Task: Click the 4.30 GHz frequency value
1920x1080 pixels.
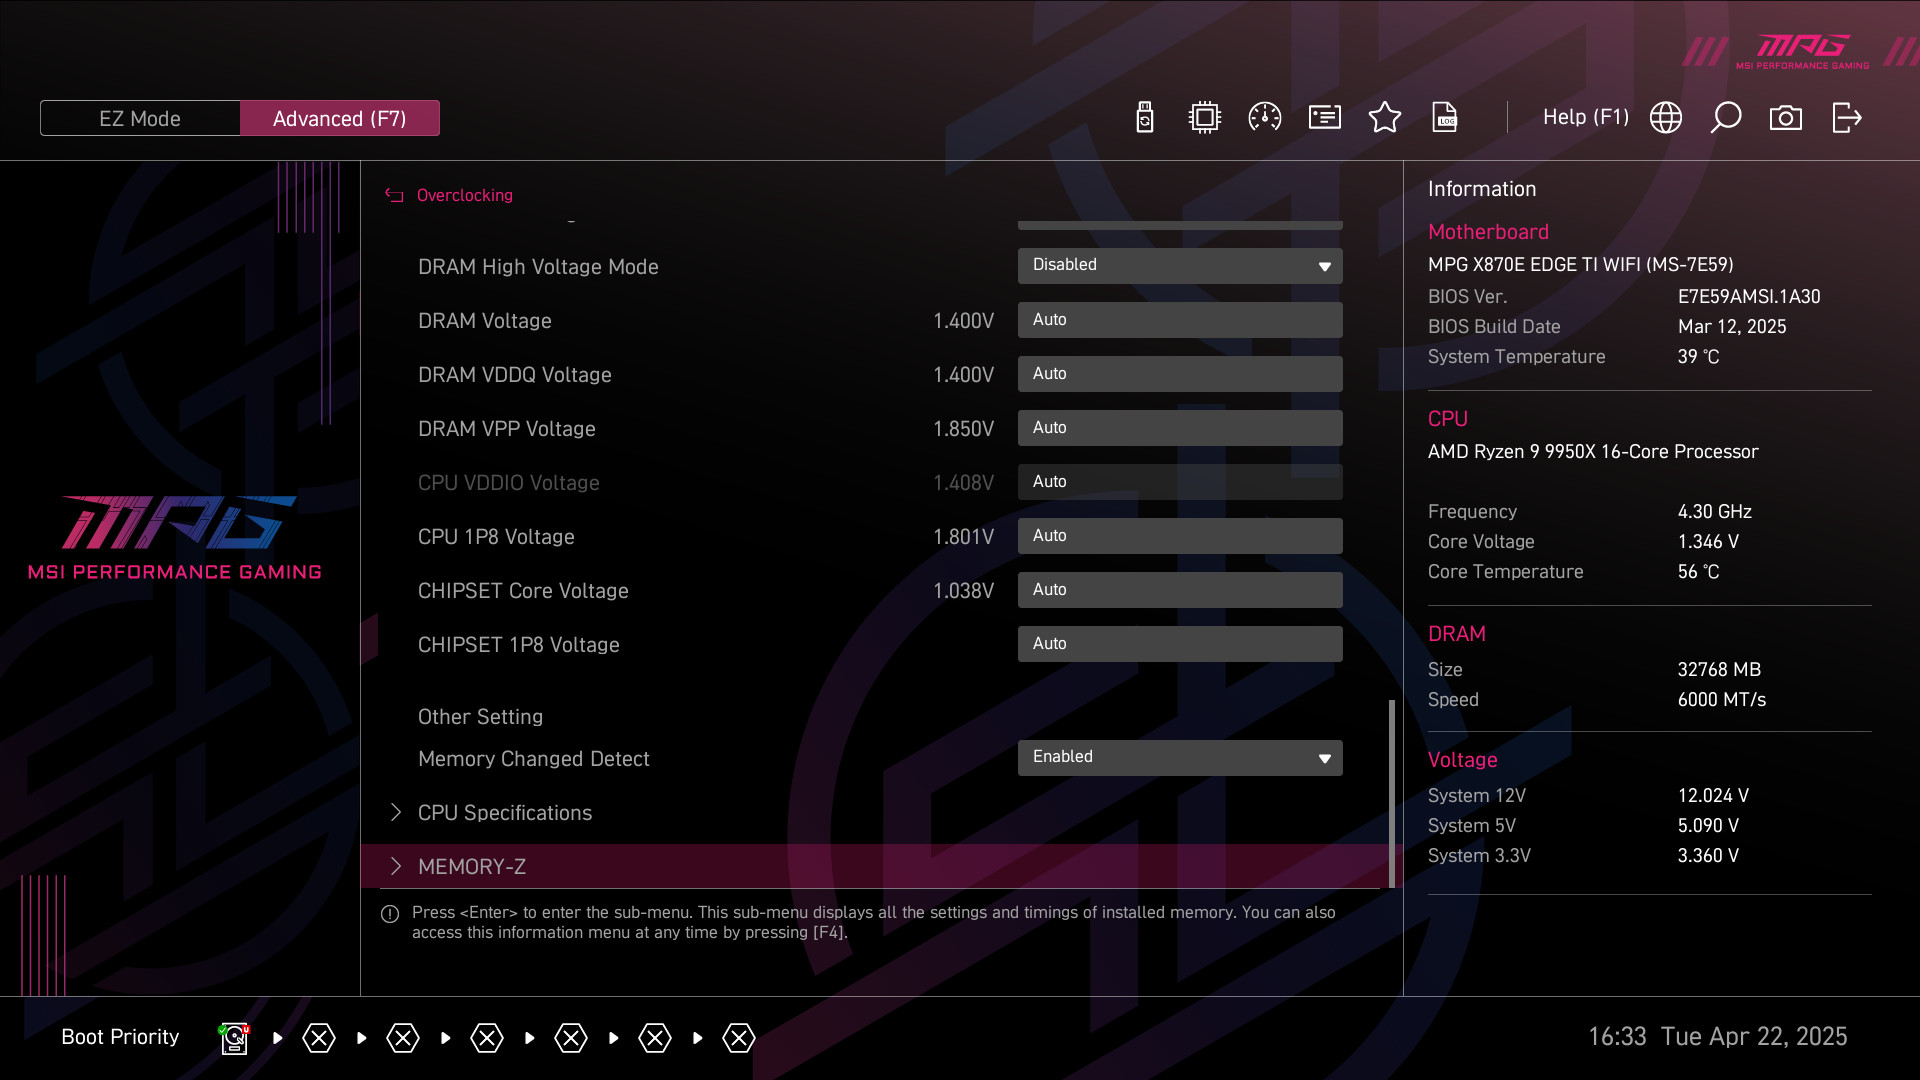Action: [1715, 512]
